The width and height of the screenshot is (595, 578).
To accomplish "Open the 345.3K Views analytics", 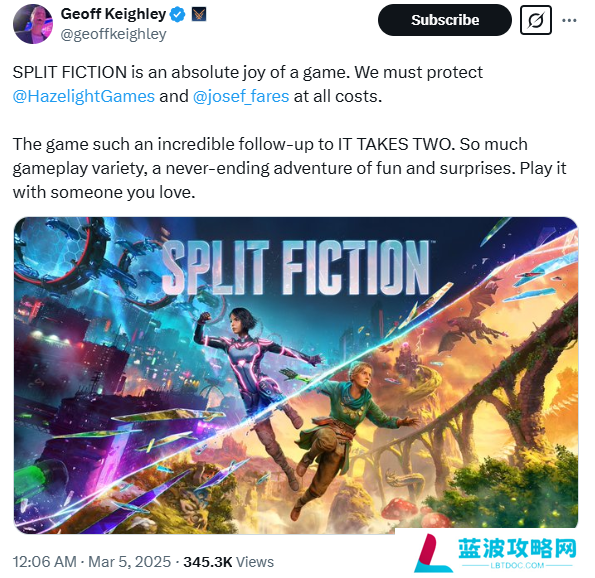I will pos(228,562).
